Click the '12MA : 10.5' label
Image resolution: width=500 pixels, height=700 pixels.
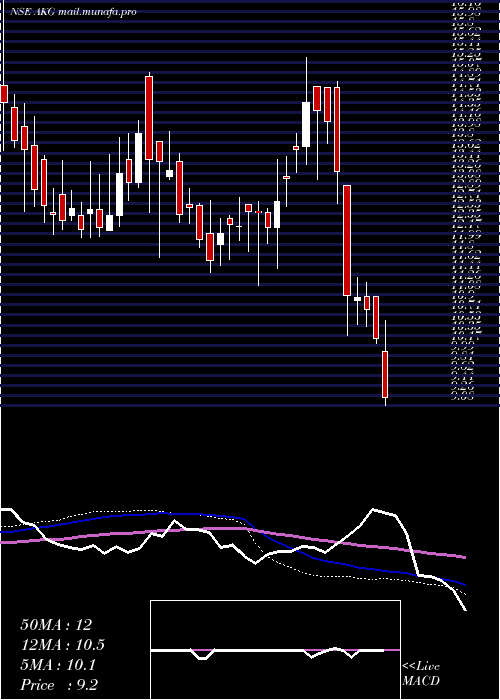tap(62, 645)
